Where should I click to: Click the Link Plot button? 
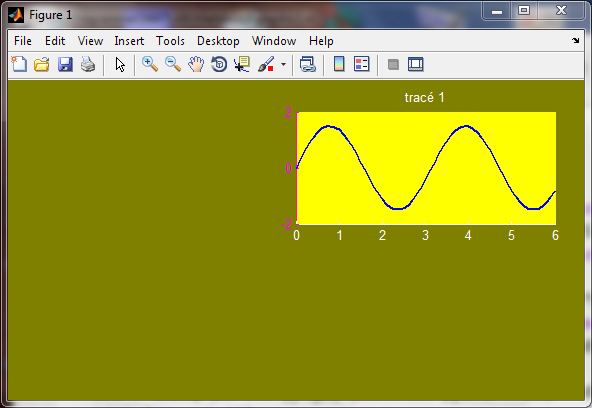(308, 64)
